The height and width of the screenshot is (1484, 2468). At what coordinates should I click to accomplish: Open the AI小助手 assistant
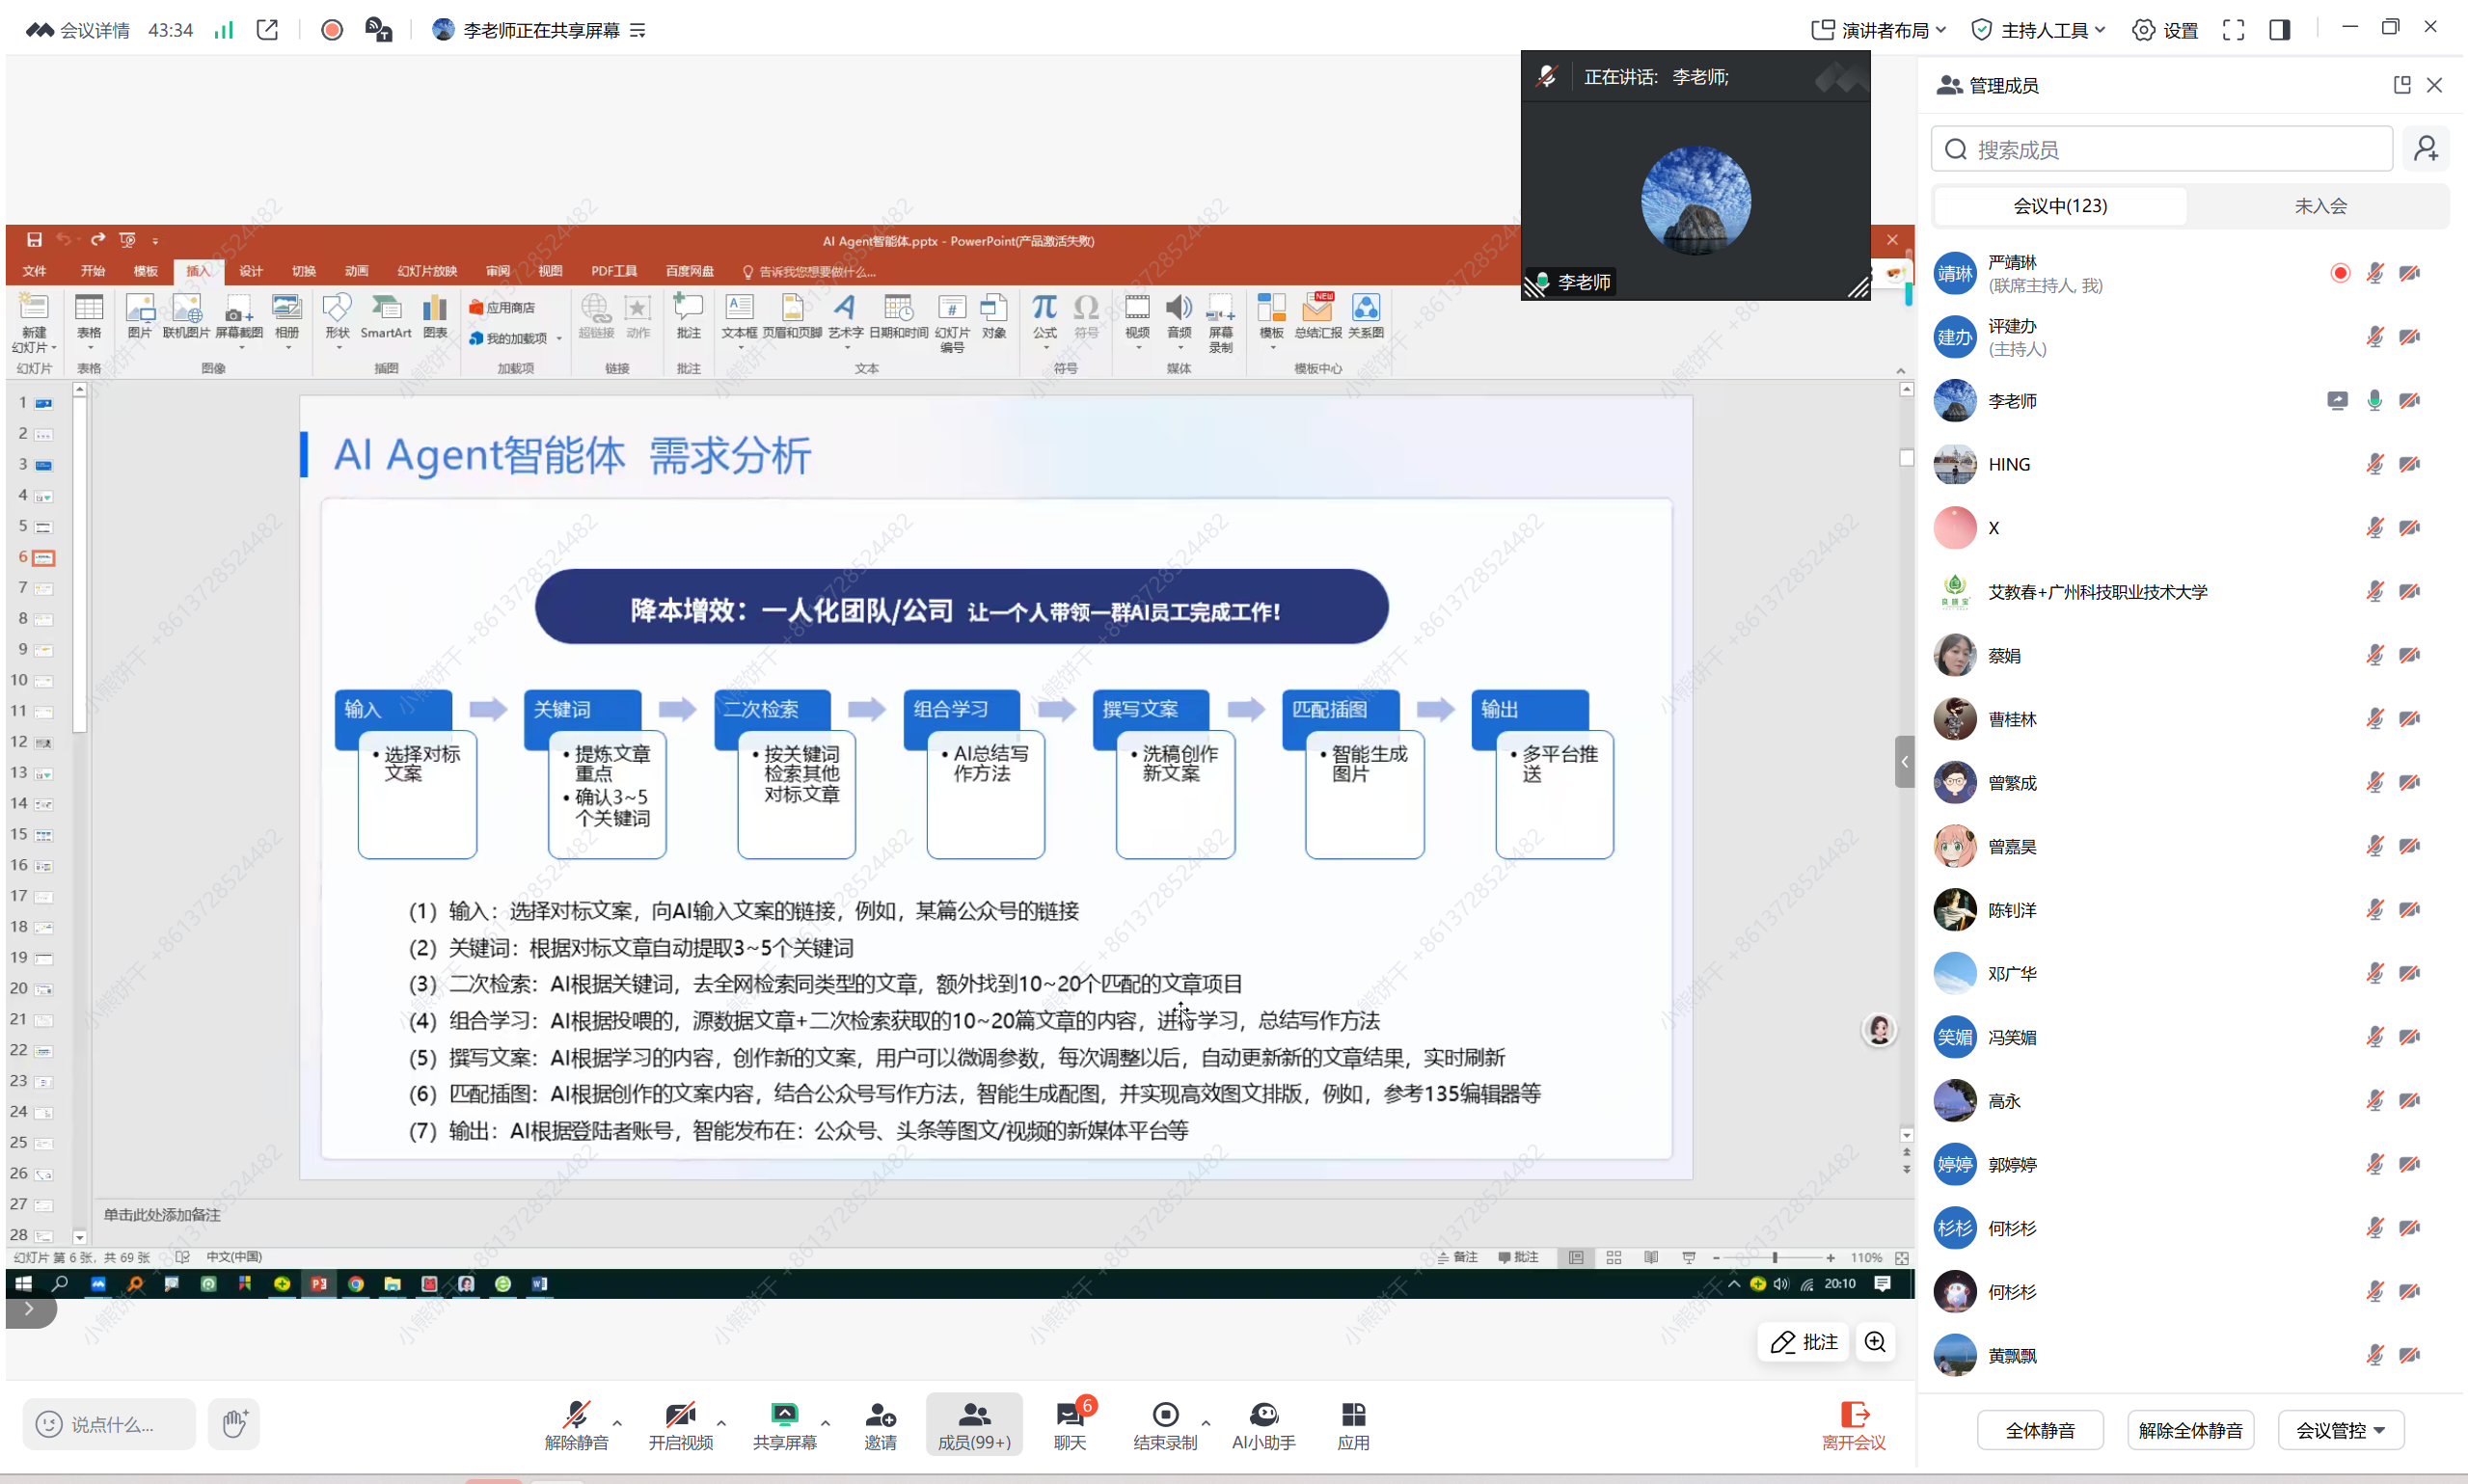point(1263,1424)
